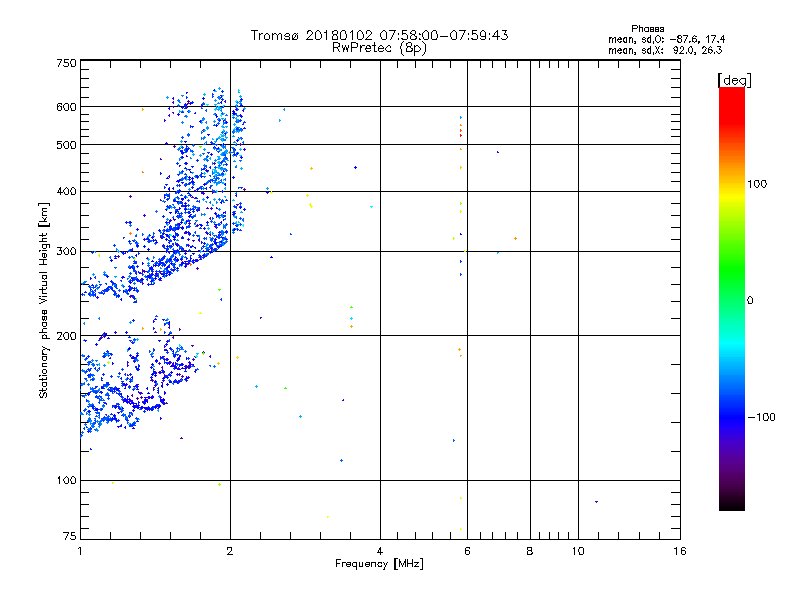Click the Frequency [MHz] axis title
This screenshot has height=600, width=800.
point(380,564)
